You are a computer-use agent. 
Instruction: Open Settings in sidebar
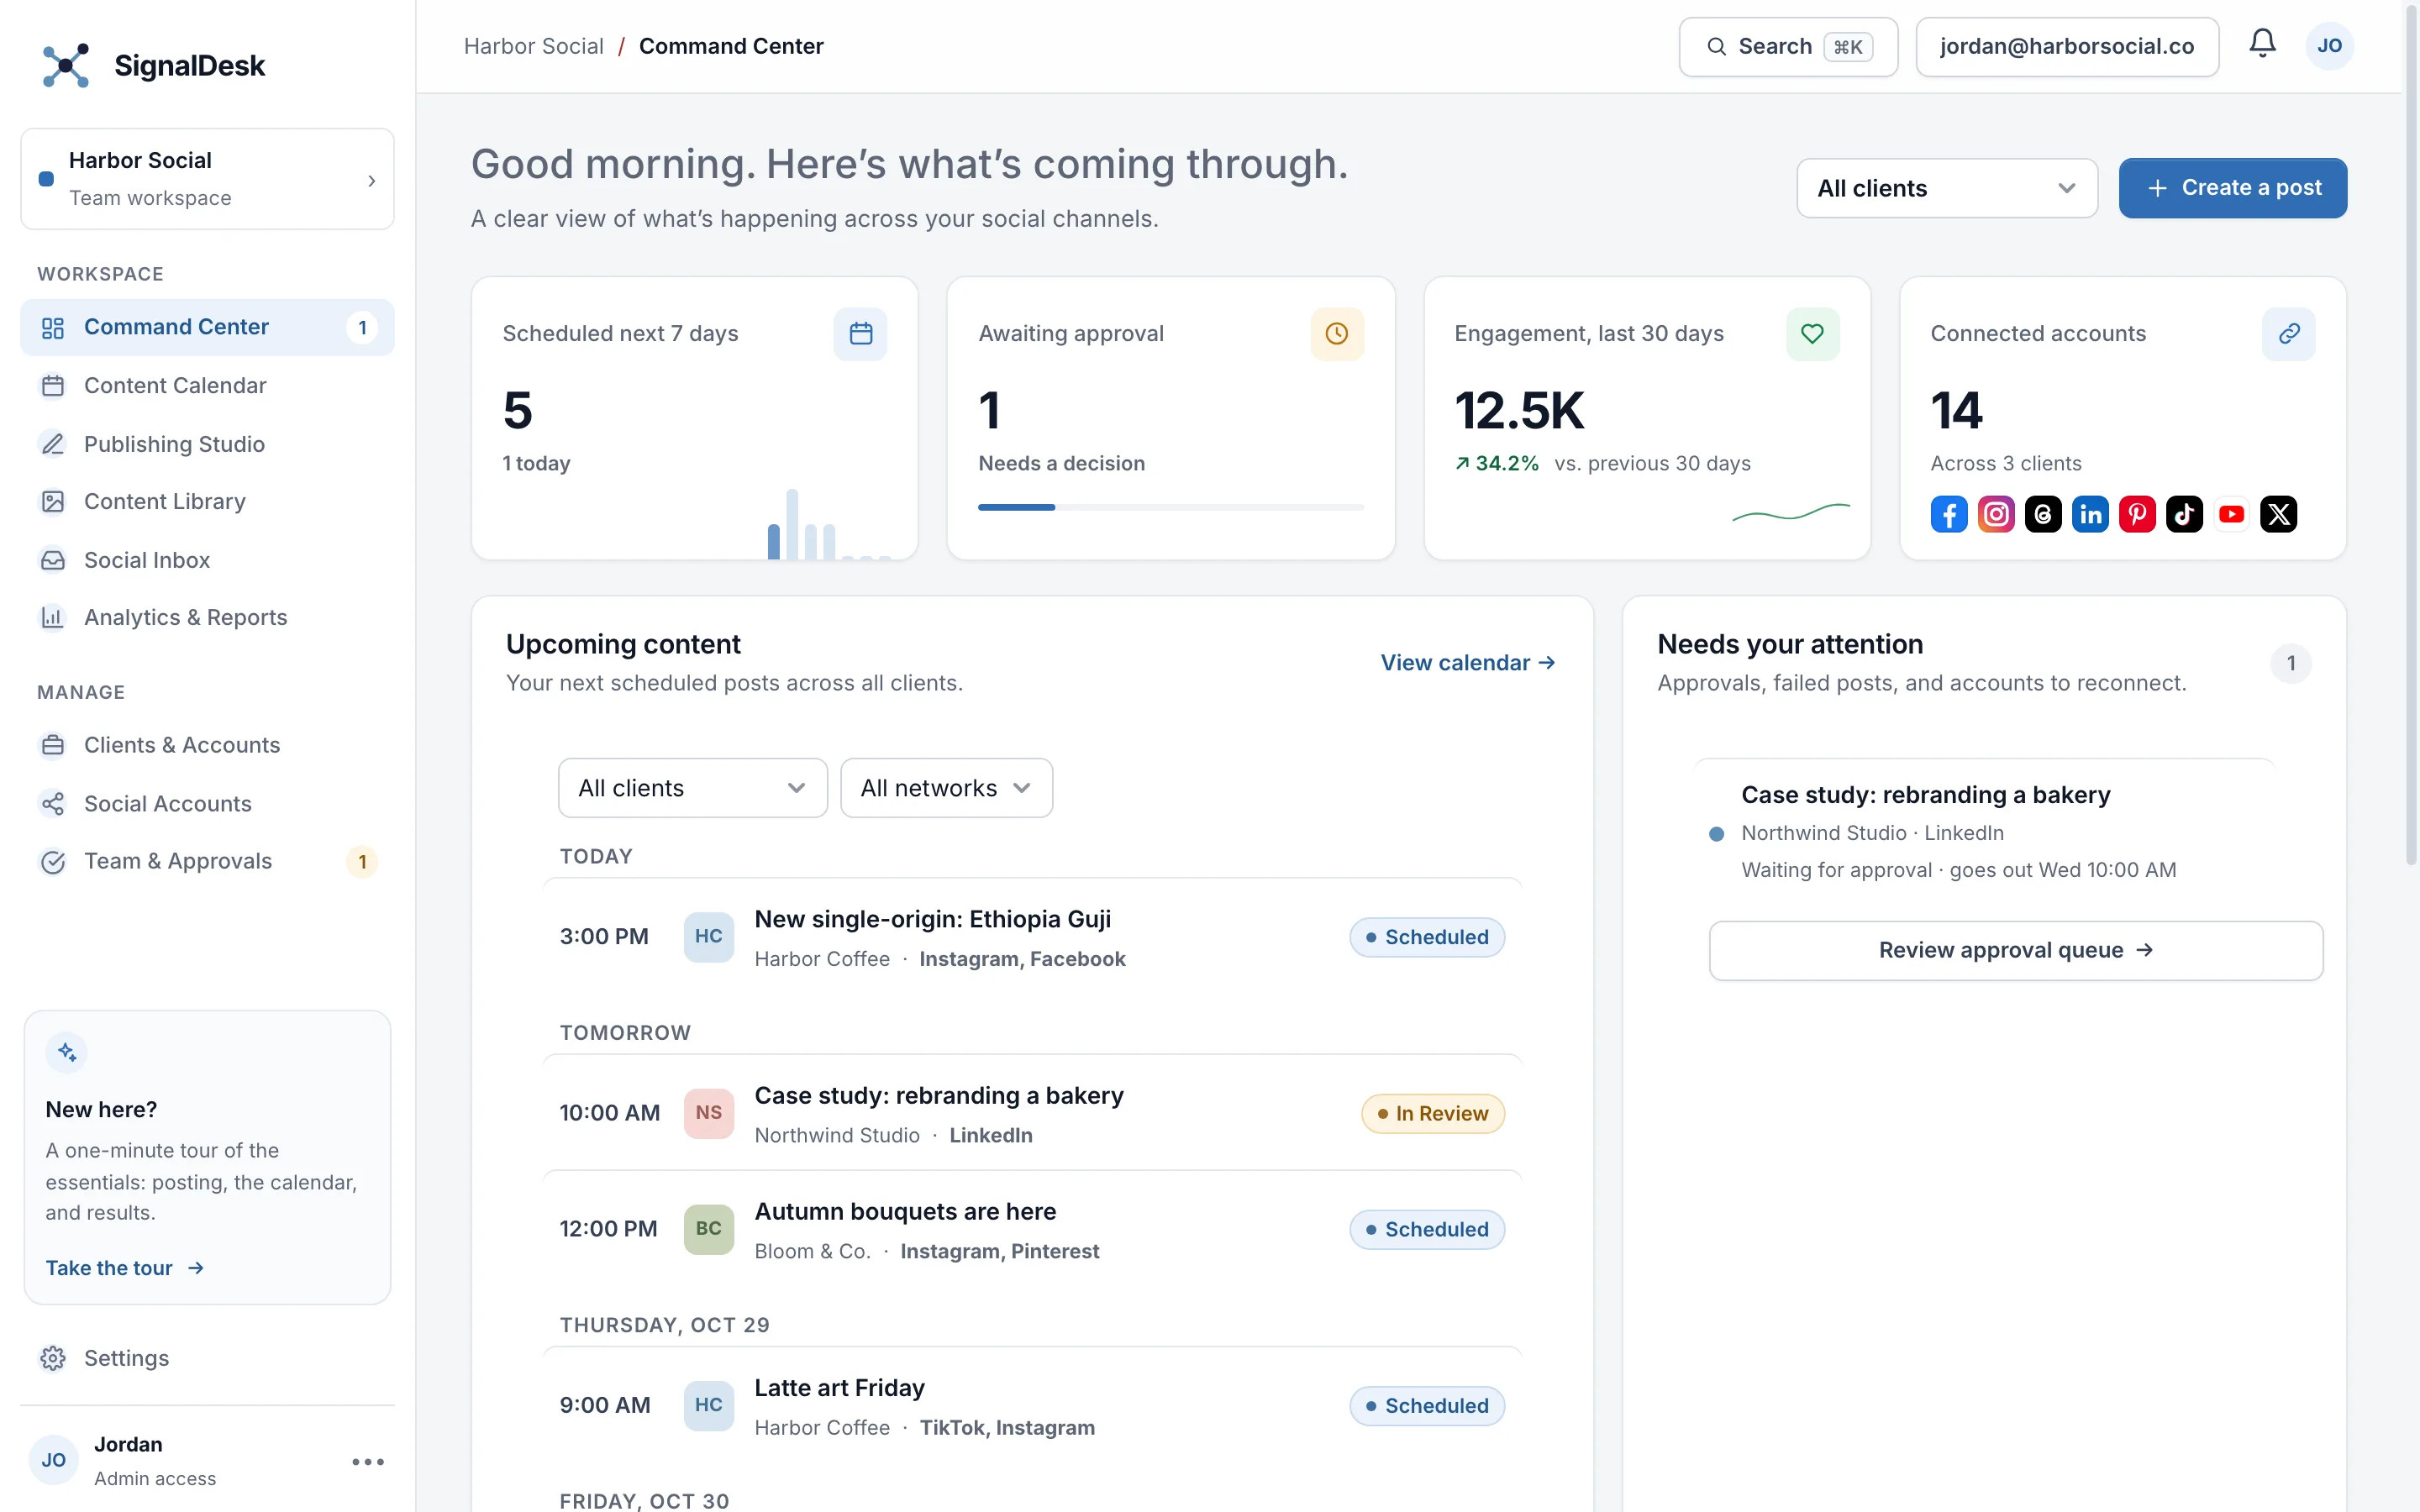coord(207,1358)
